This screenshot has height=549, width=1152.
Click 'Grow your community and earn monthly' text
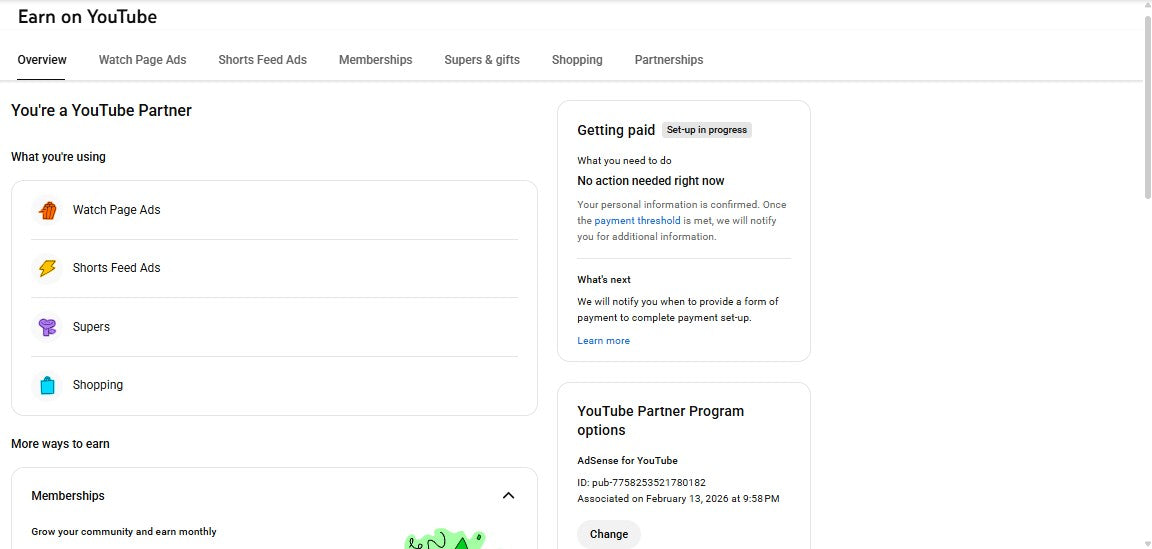(123, 531)
